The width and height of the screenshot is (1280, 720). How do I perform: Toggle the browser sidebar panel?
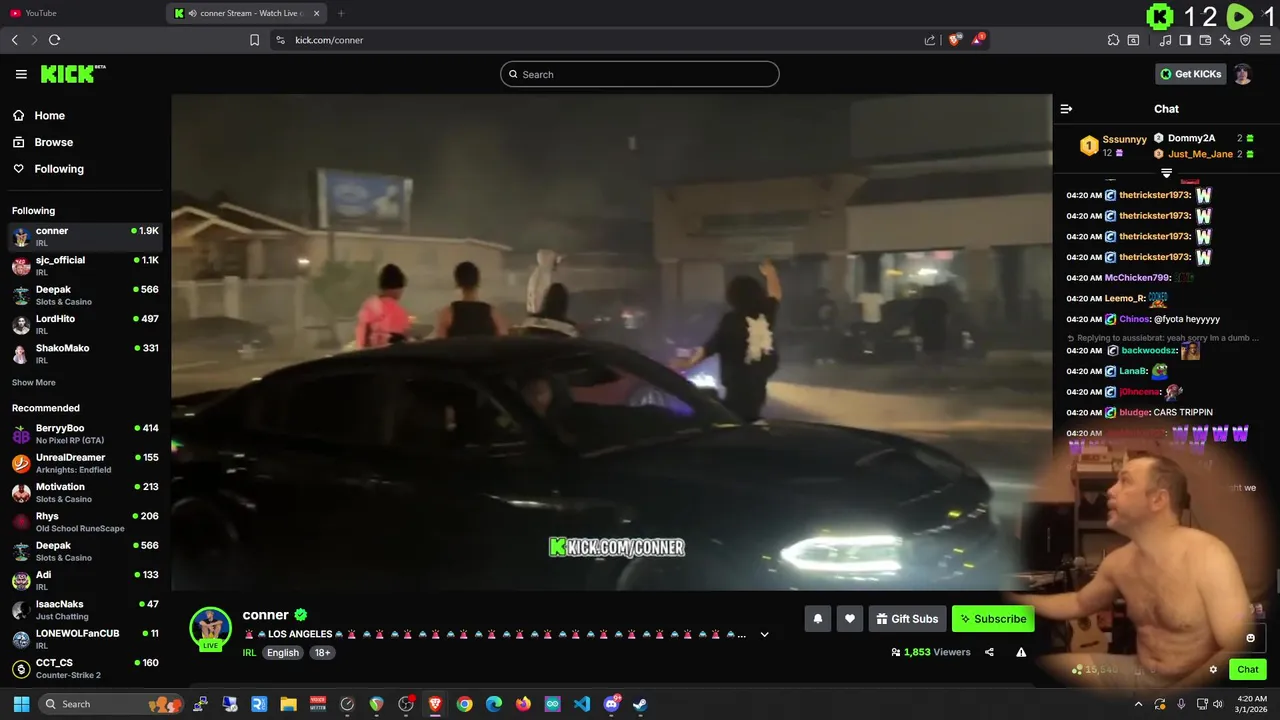(x=1185, y=40)
